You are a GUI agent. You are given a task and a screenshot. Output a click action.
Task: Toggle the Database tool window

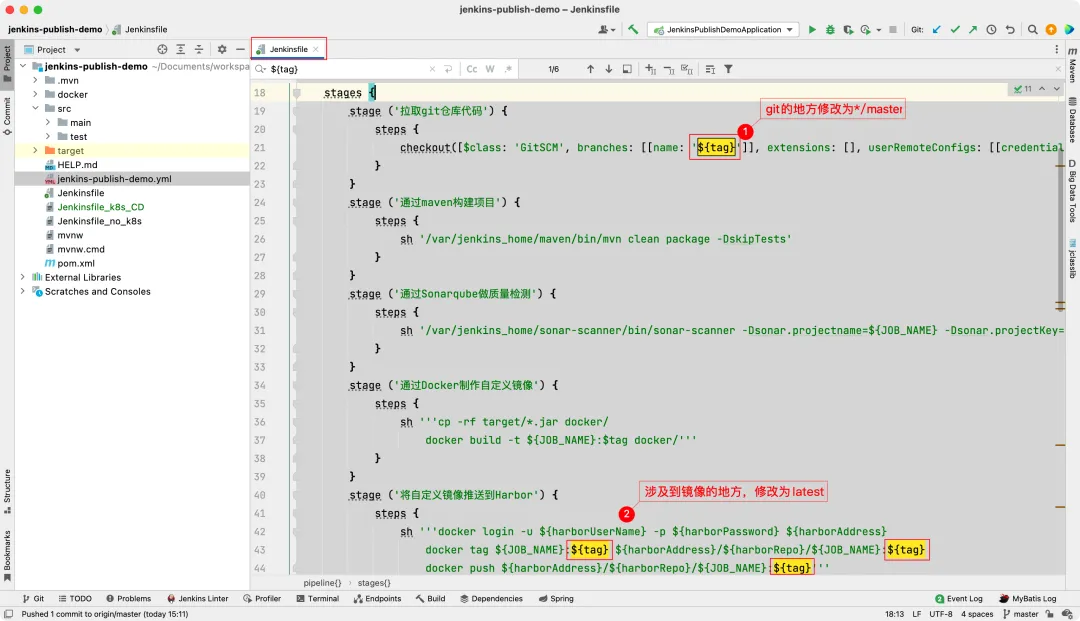(1072, 120)
